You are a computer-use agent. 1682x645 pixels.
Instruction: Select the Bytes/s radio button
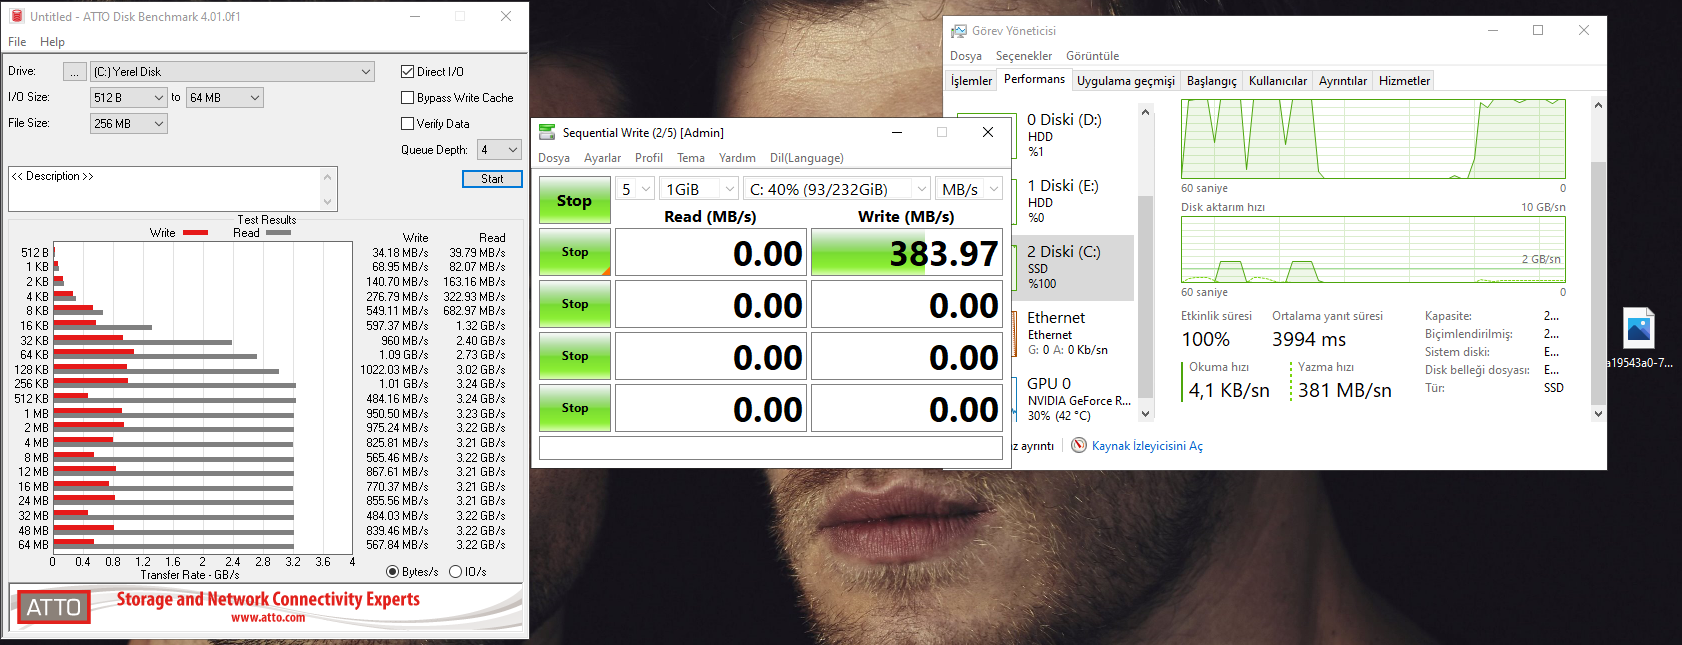(x=392, y=572)
